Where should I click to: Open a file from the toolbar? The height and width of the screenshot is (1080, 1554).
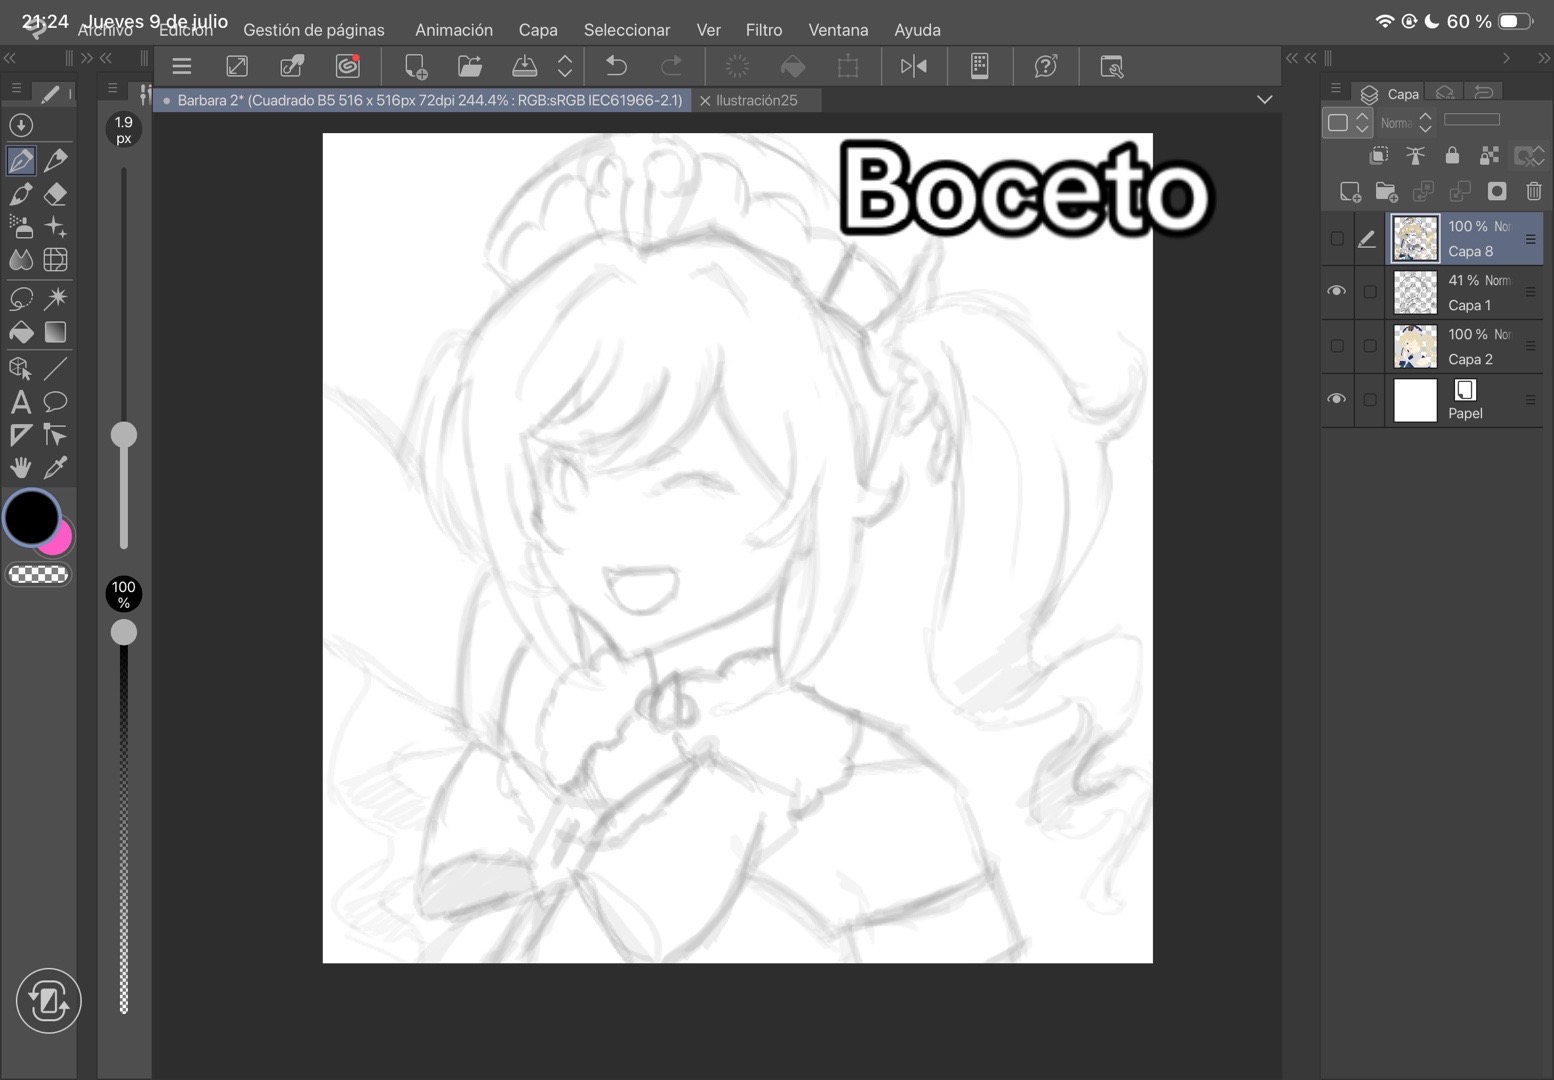click(x=470, y=67)
